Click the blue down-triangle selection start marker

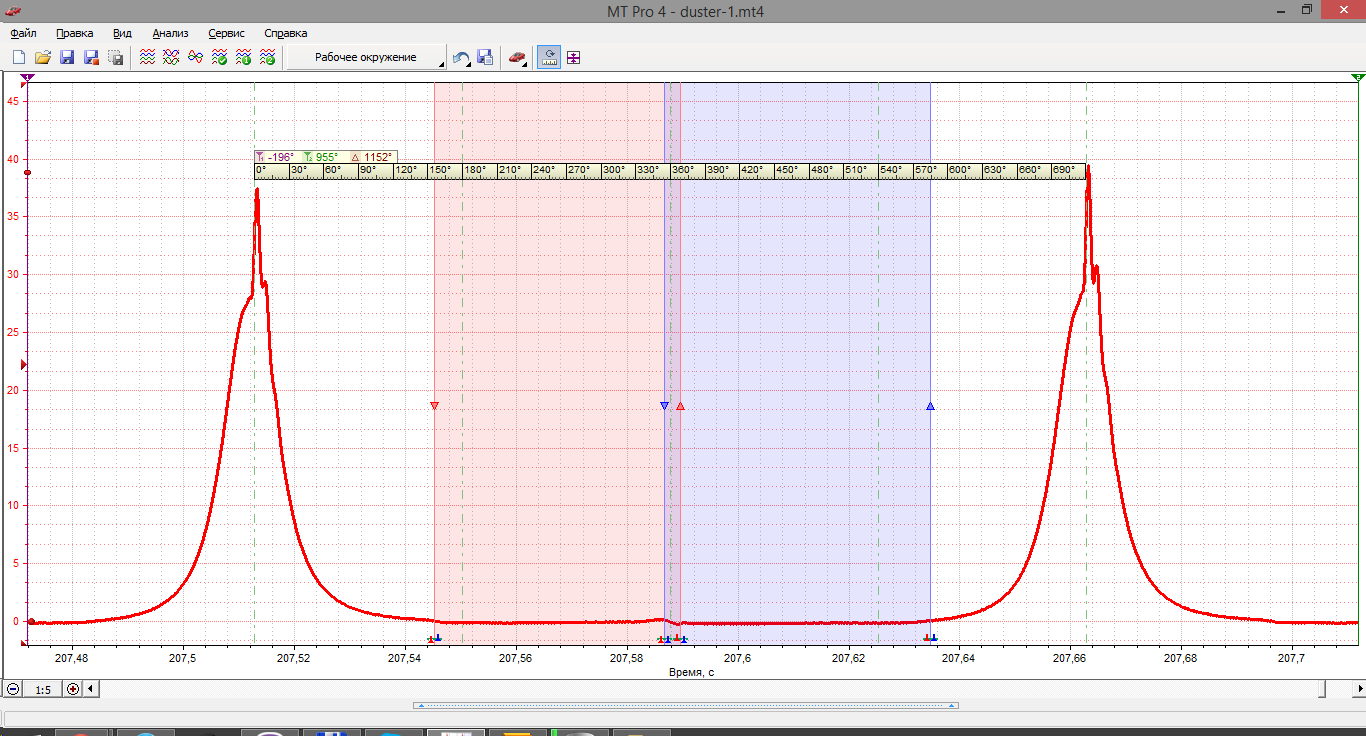pyautogui.click(x=664, y=405)
